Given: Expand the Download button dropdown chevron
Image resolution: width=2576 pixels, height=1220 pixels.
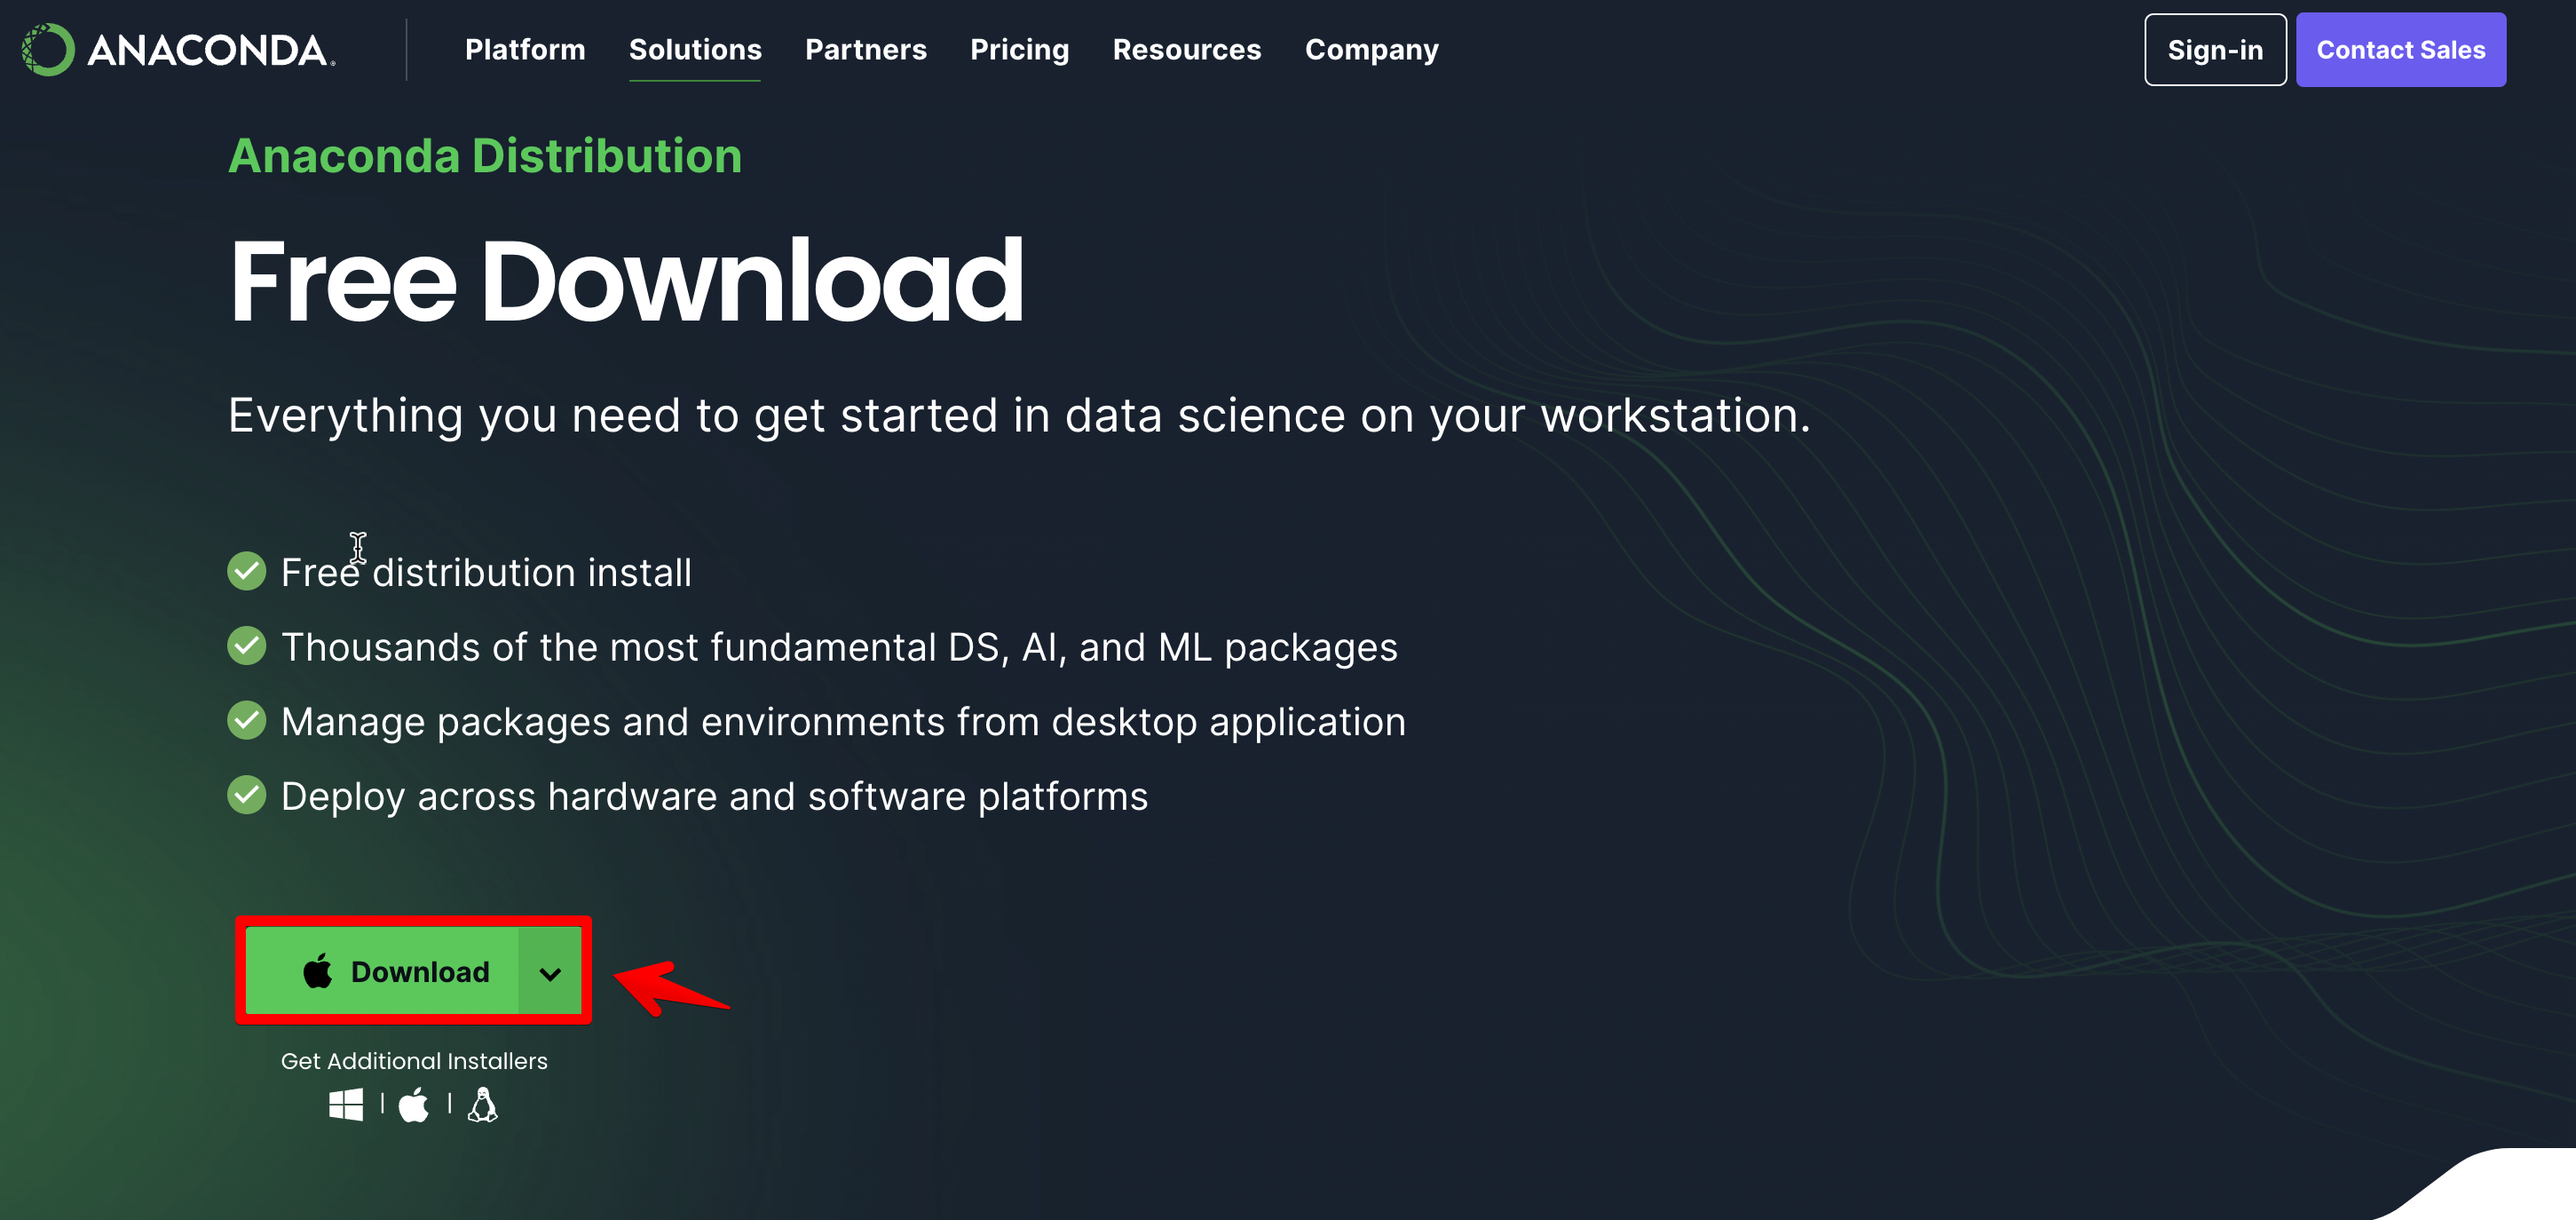Looking at the screenshot, I should (550, 972).
